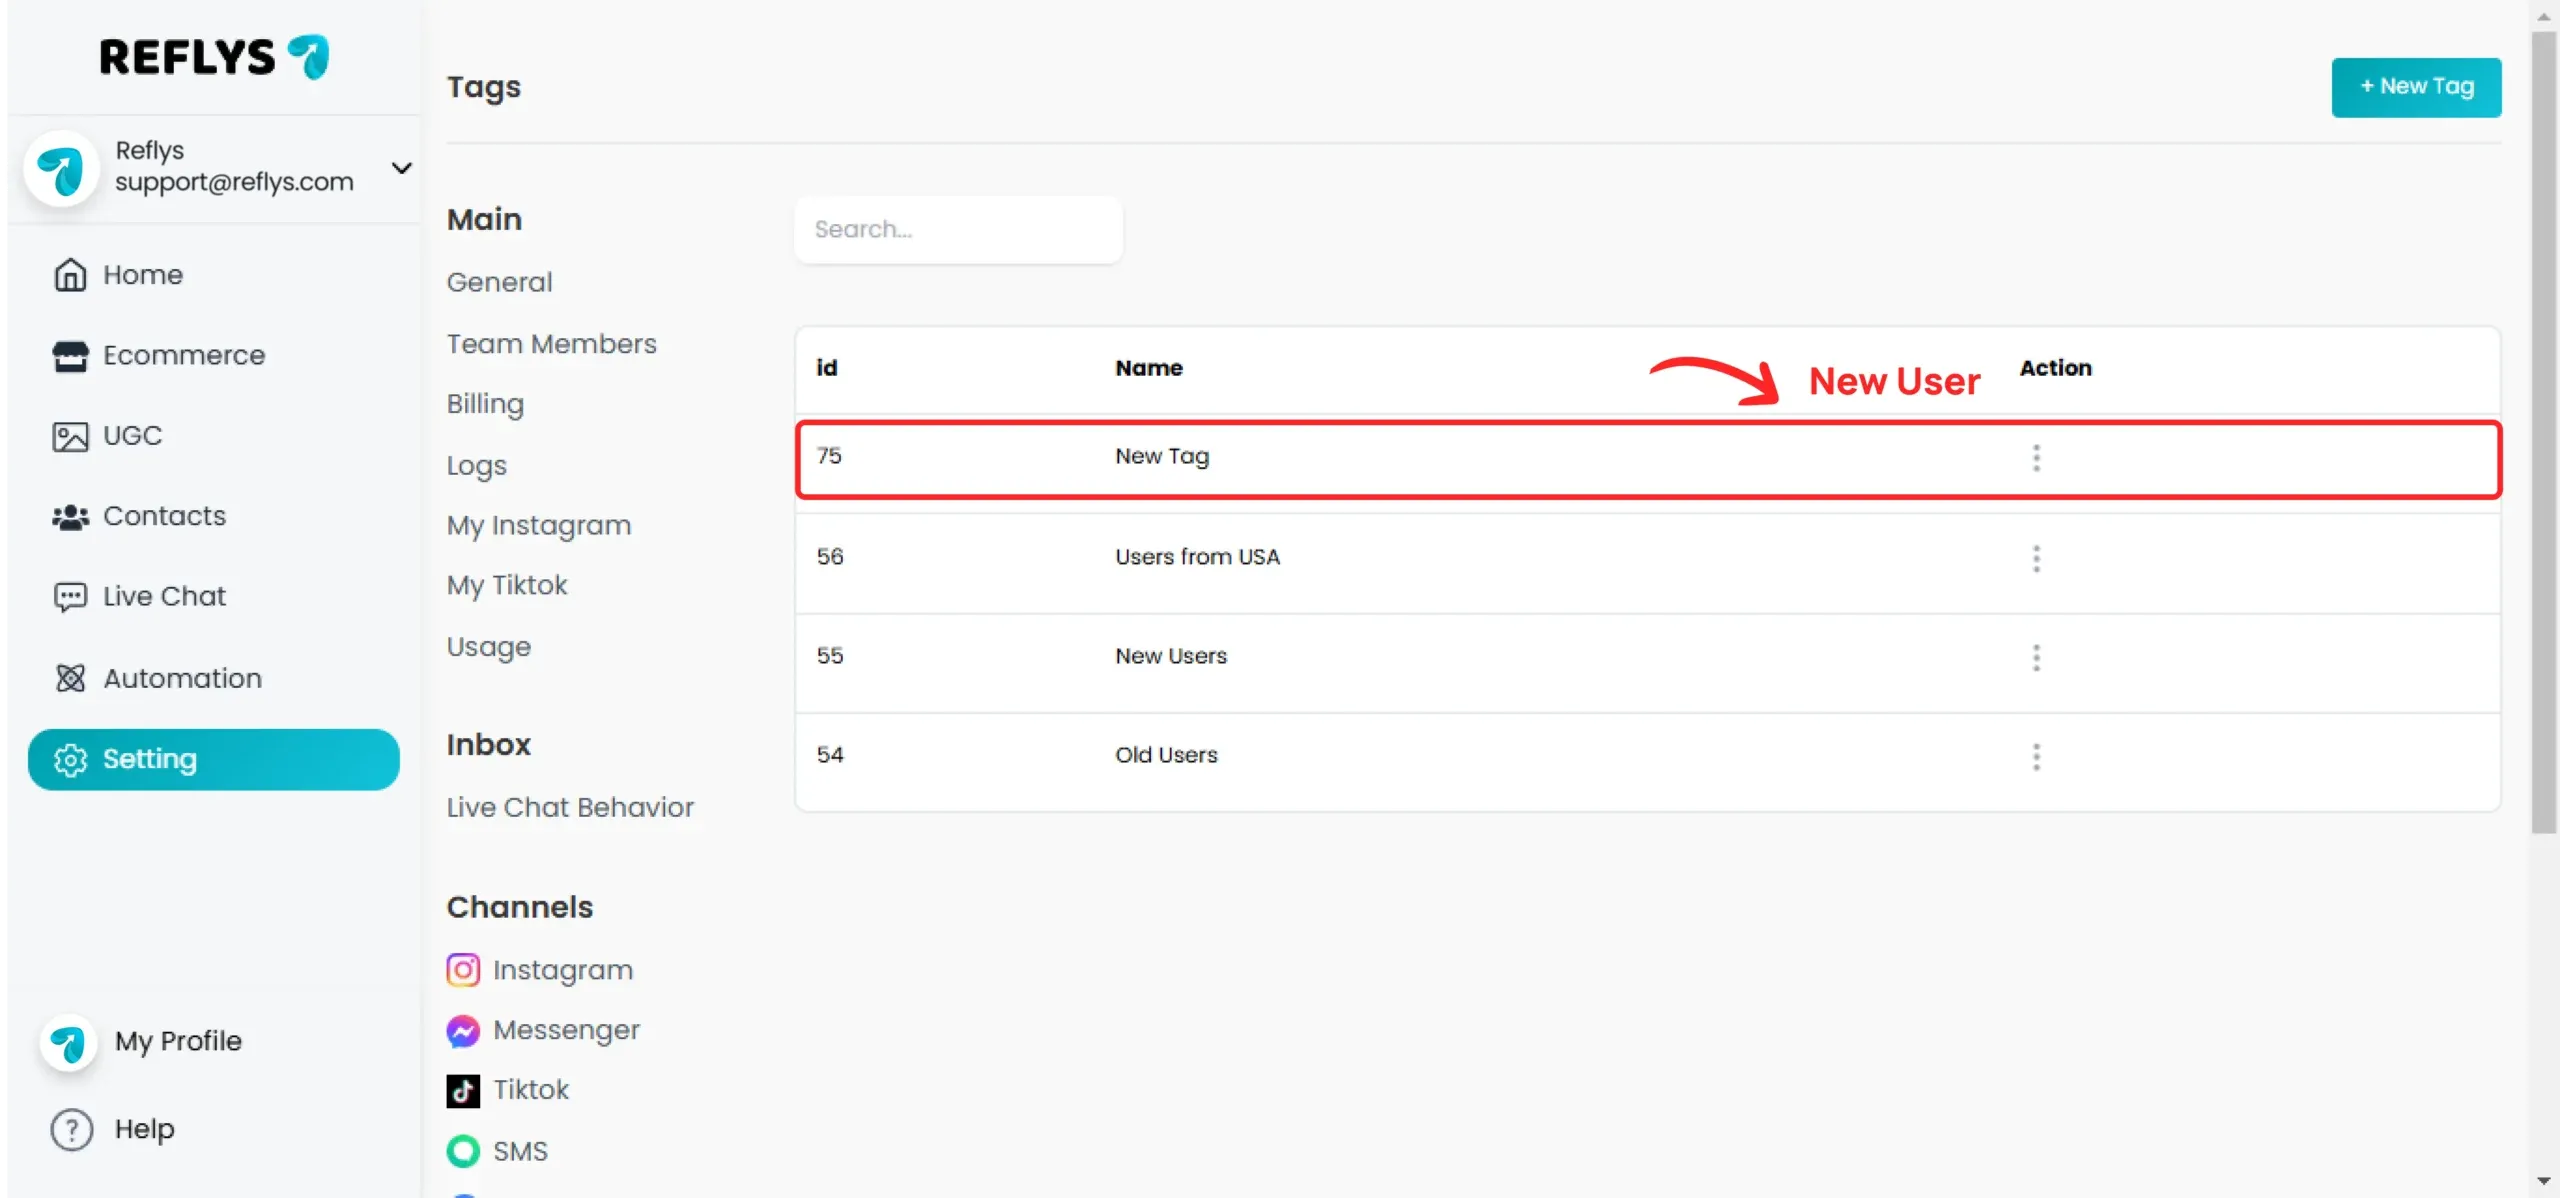This screenshot has width=2560, height=1198.
Task: Click the id cell '56'
Action: click(x=830, y=558)
